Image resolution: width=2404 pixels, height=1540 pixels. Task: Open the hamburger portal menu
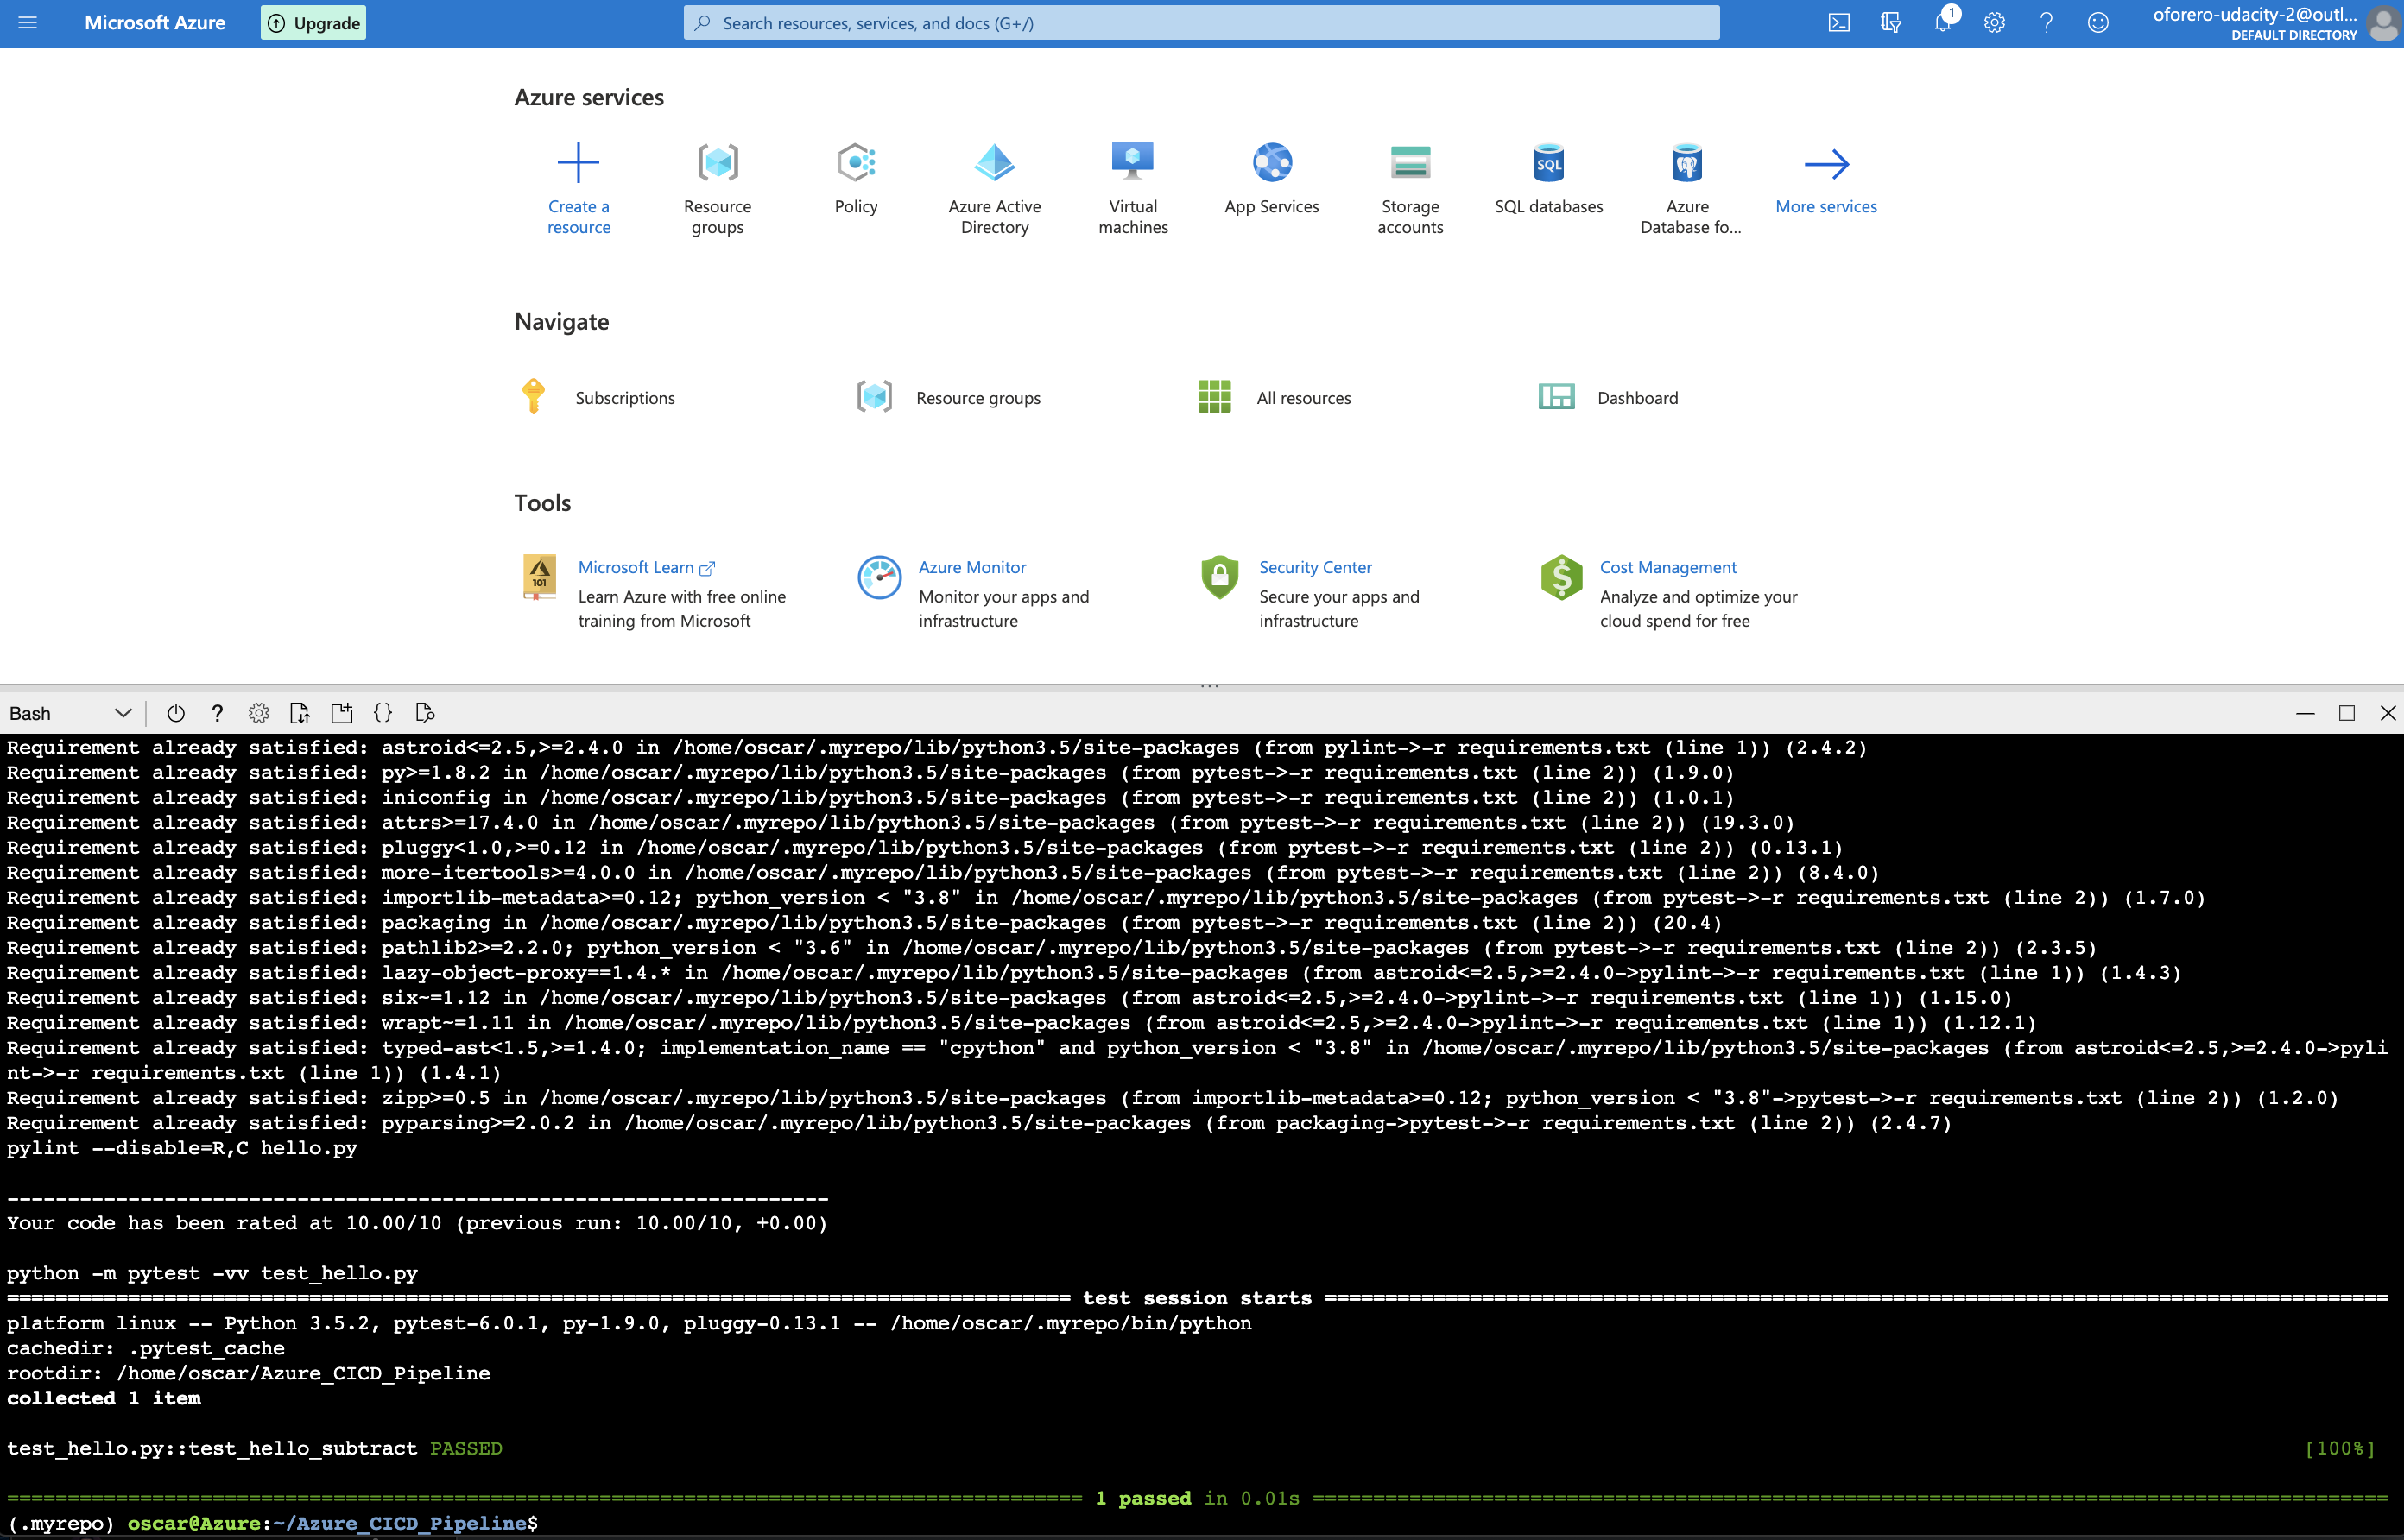[28, 23]
